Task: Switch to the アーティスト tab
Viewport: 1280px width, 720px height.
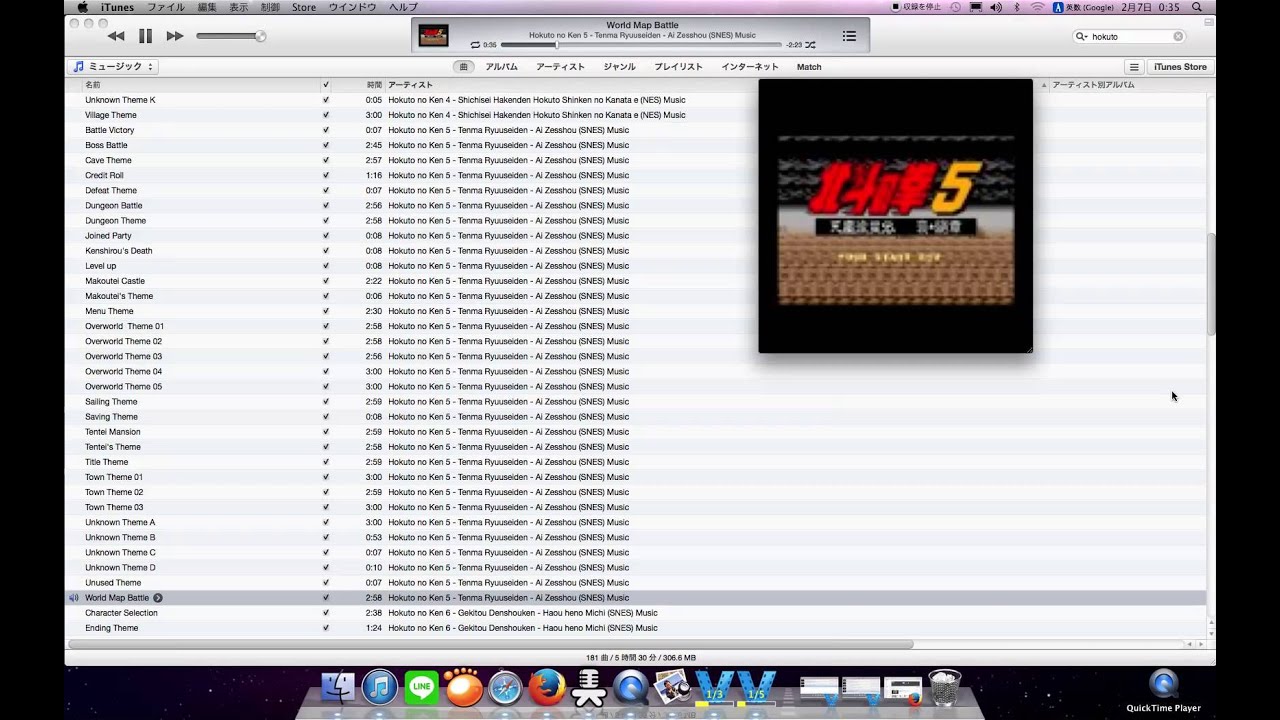Action: (x=560, y=67)
